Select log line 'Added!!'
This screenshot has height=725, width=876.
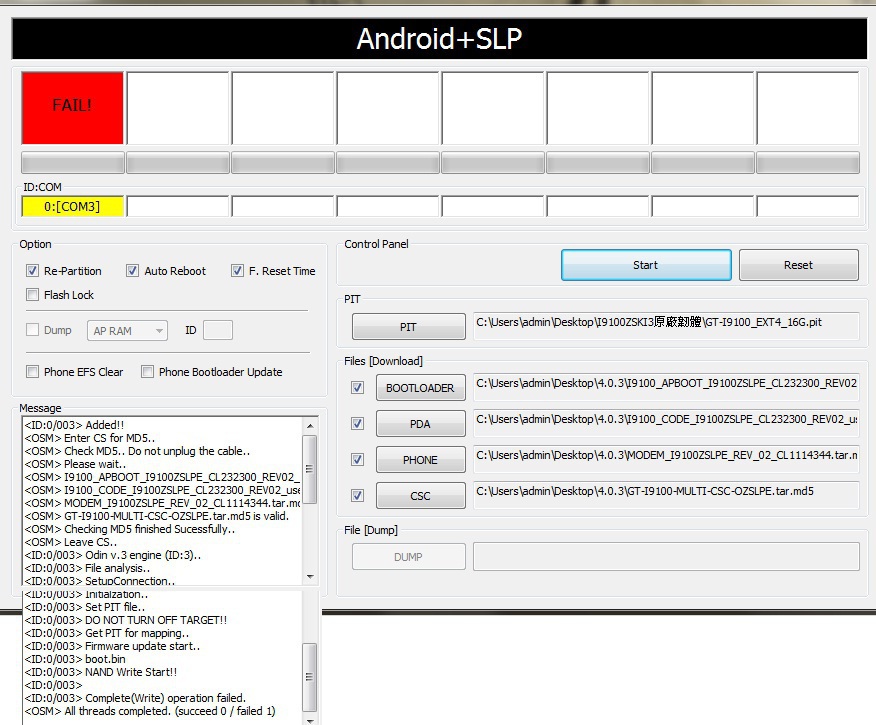pyautogui.click(x=74, y=425)
